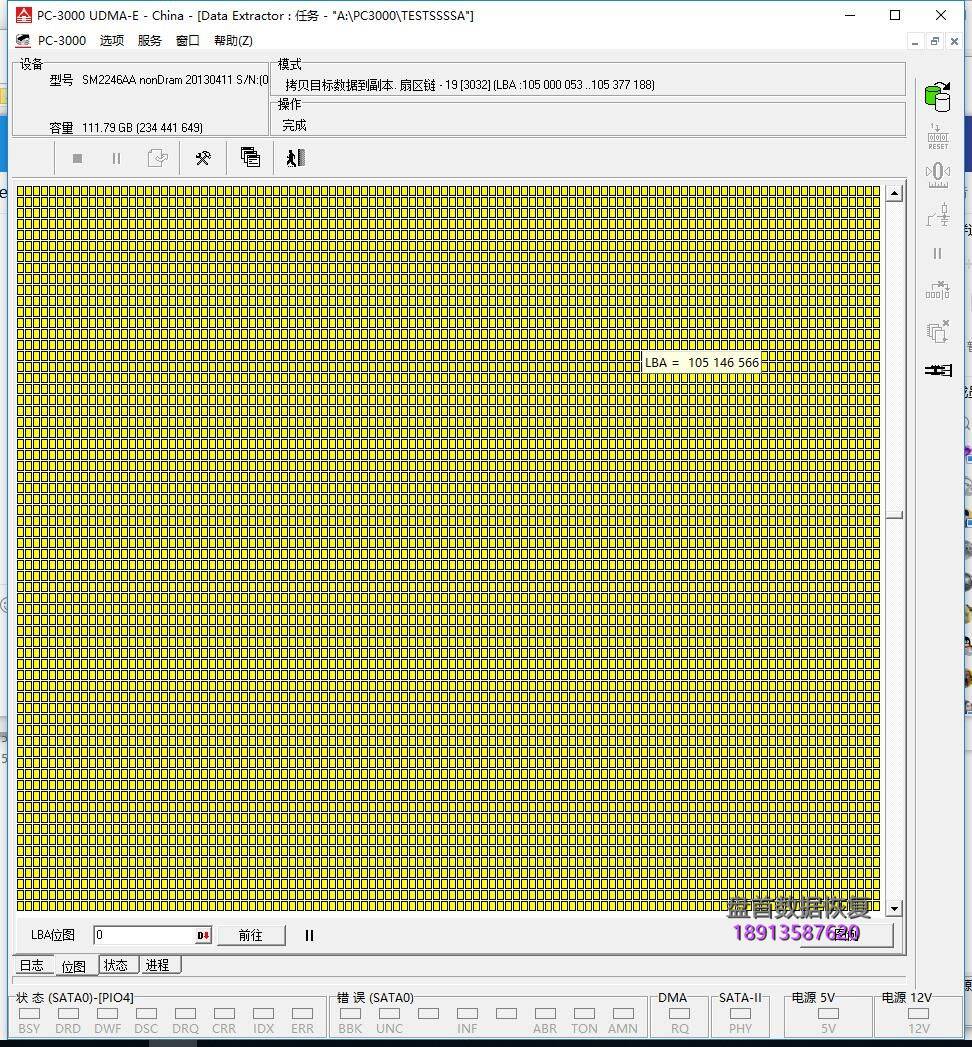This screenshot has width=972, height=1047.
Task: Click the pause icon in the right sidebar
Action: [x=938, y=253]
